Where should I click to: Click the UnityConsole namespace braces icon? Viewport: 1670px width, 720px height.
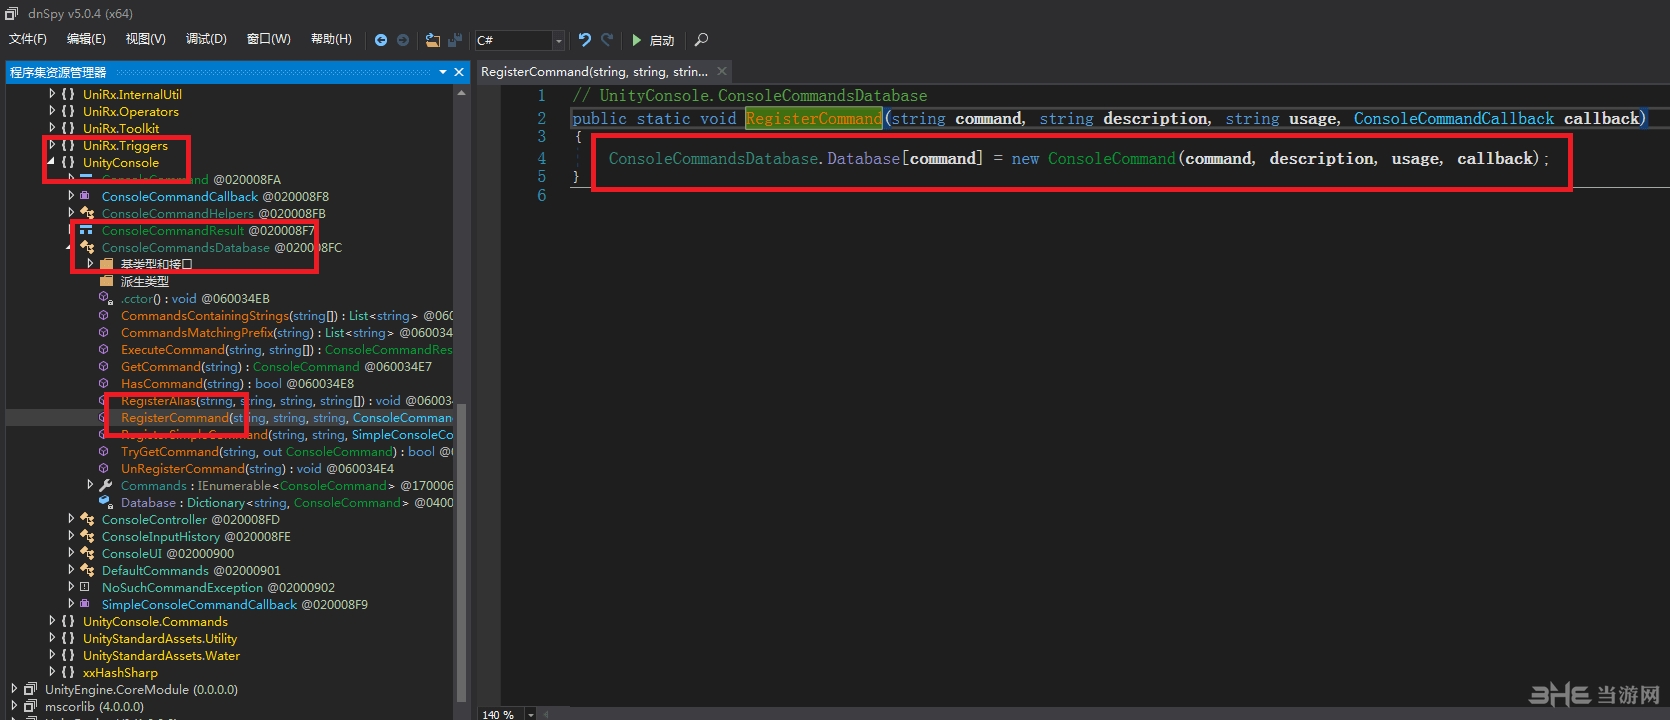(x=68, y=162)
